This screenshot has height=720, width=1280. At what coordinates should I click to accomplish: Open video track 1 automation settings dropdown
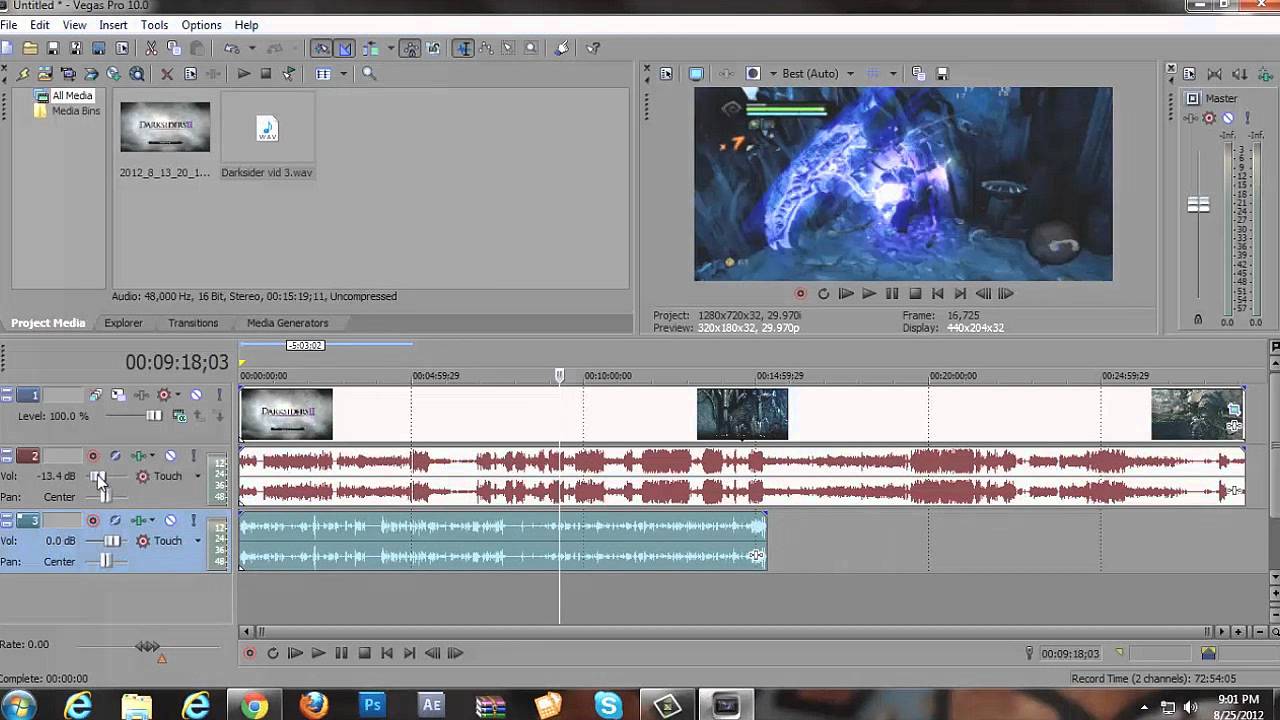180,395
